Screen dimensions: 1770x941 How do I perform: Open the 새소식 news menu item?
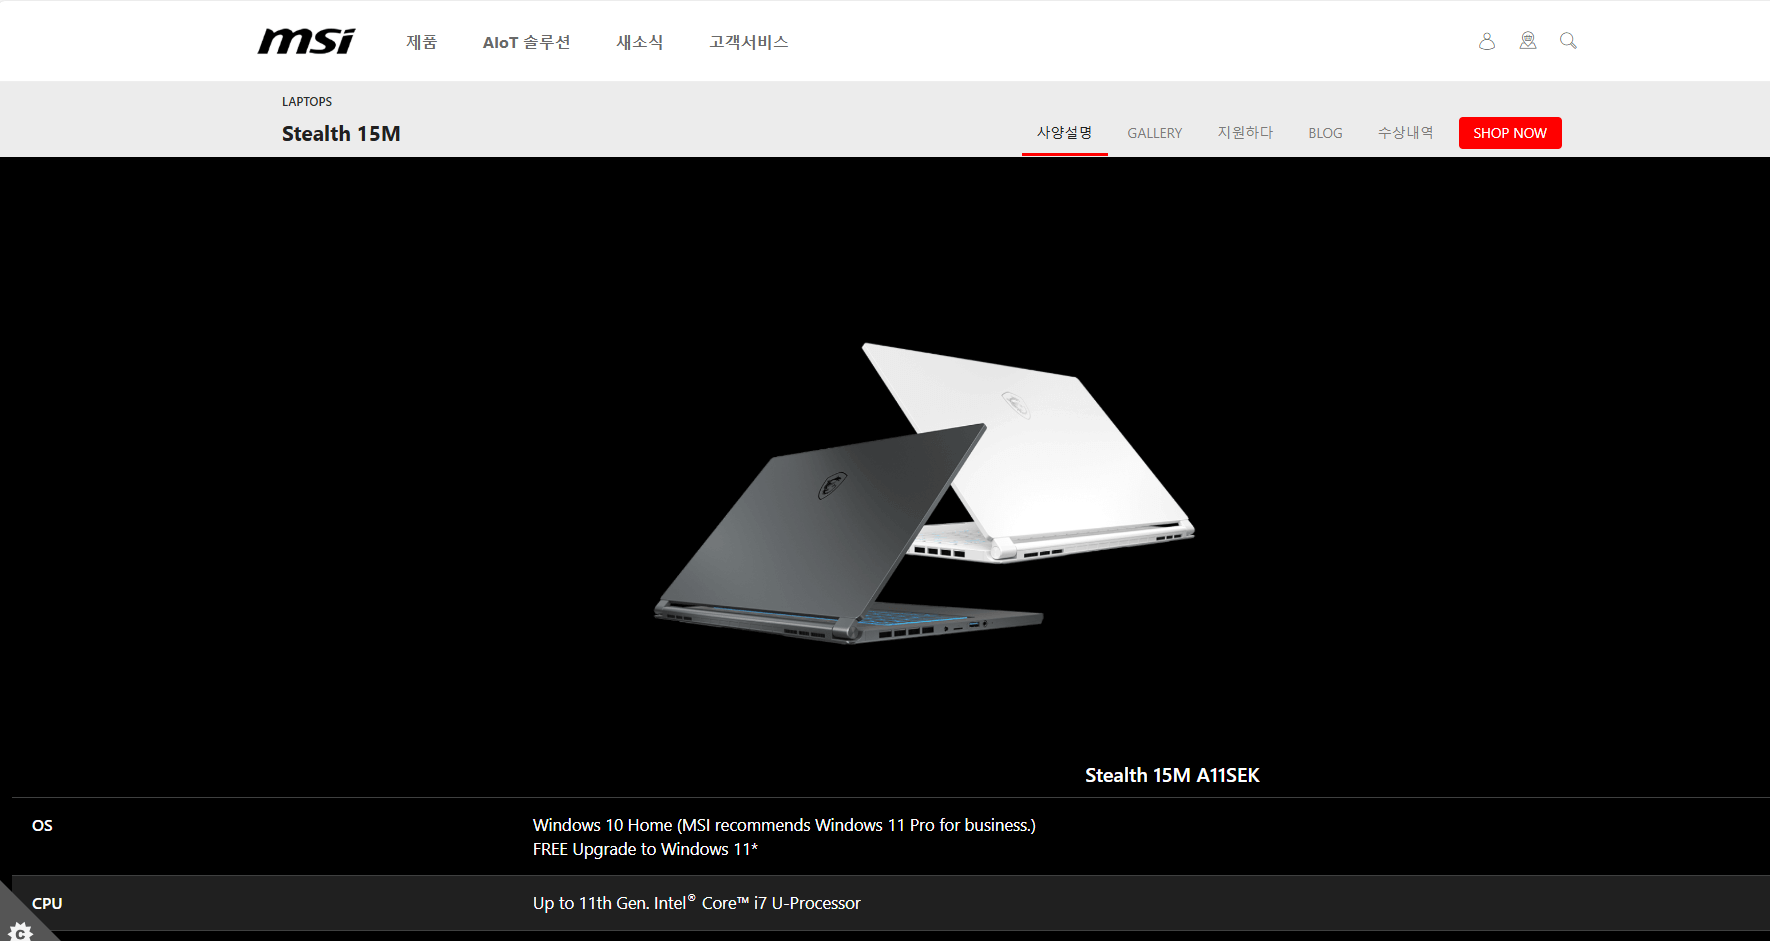click(x=639, y=42)
